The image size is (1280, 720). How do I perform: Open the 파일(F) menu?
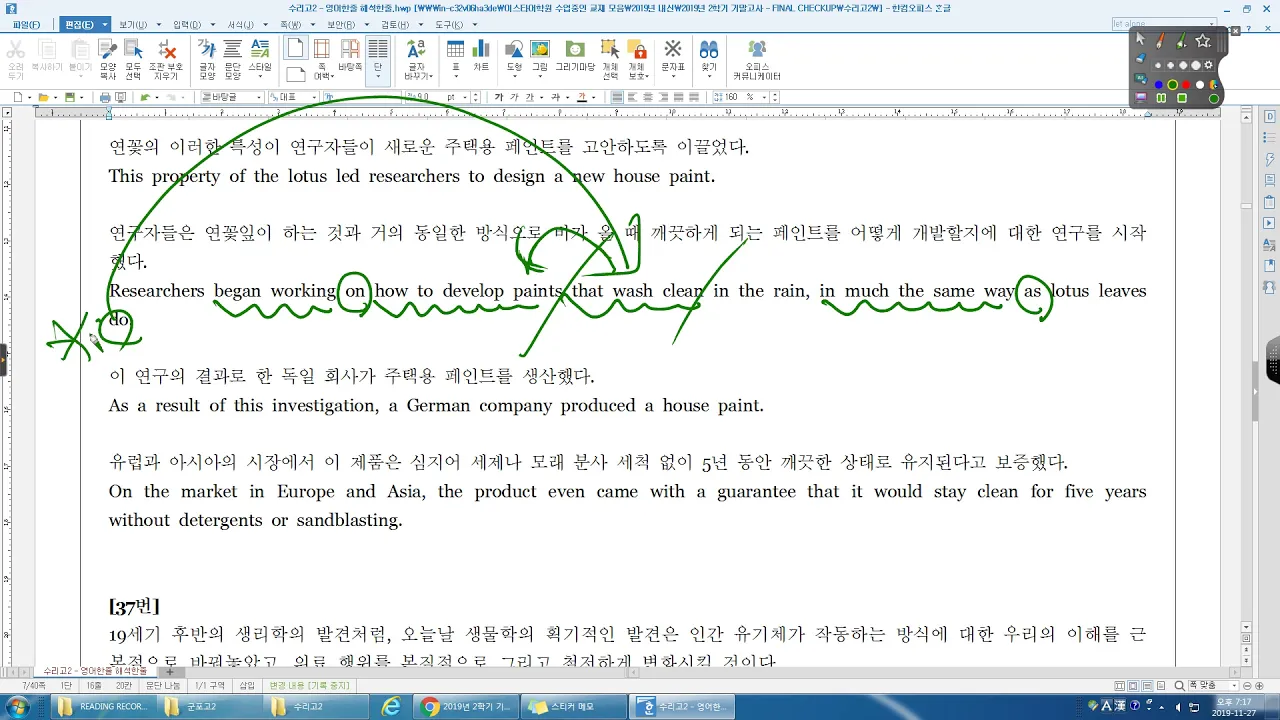click(x=27, y=24)
